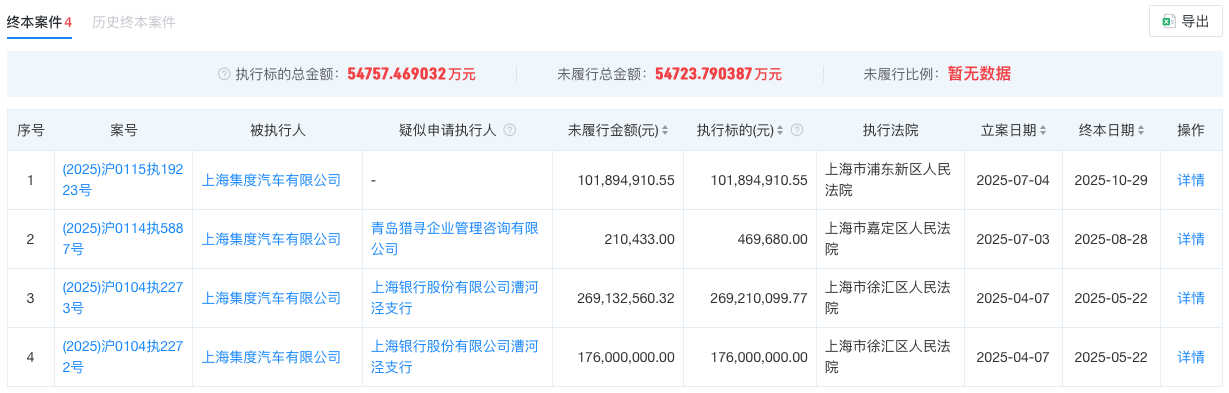Image resolution: width=1229 pixels, height=393 pixels.
Task: Open 详情 for case 沪0114执5887号
Action: click(x=1191, y=239)
